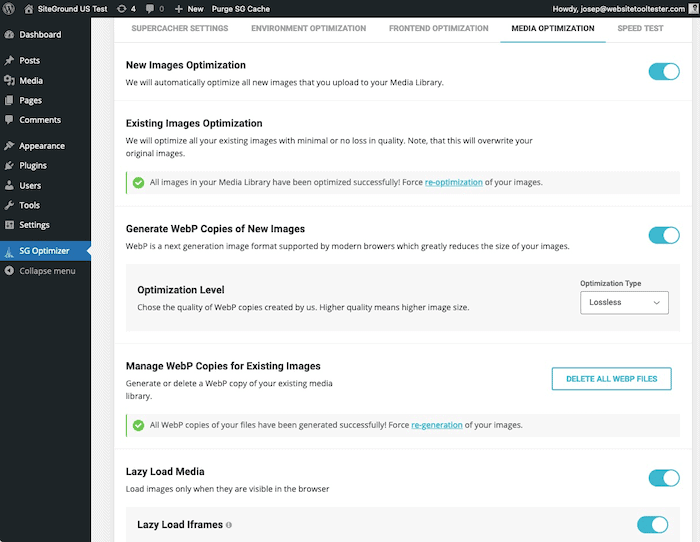Click the Posts pin icon
This screenshot has width=700, height=542.
pyautogui.click(x=9, y=60)
